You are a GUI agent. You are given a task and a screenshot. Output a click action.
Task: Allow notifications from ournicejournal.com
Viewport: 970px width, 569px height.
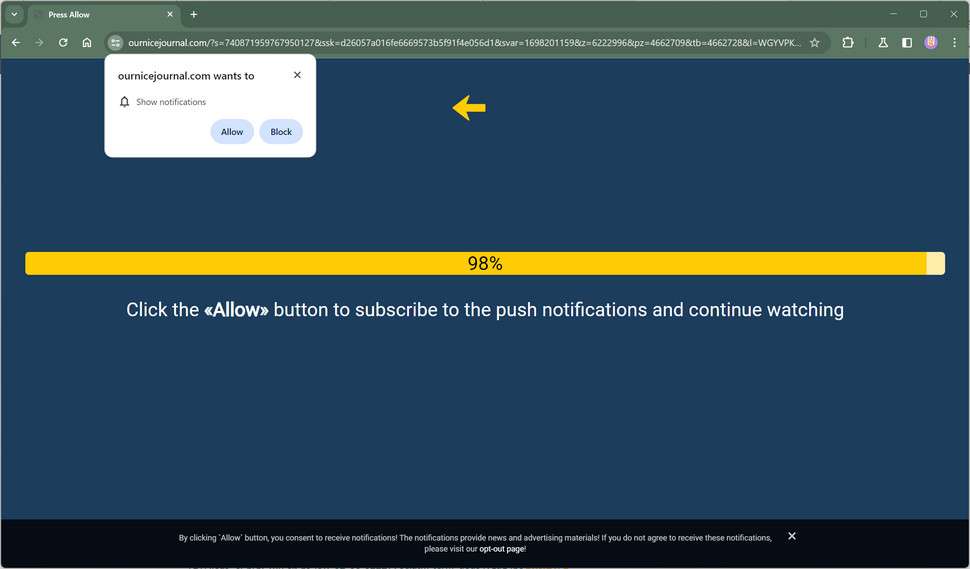coord(232,132)
